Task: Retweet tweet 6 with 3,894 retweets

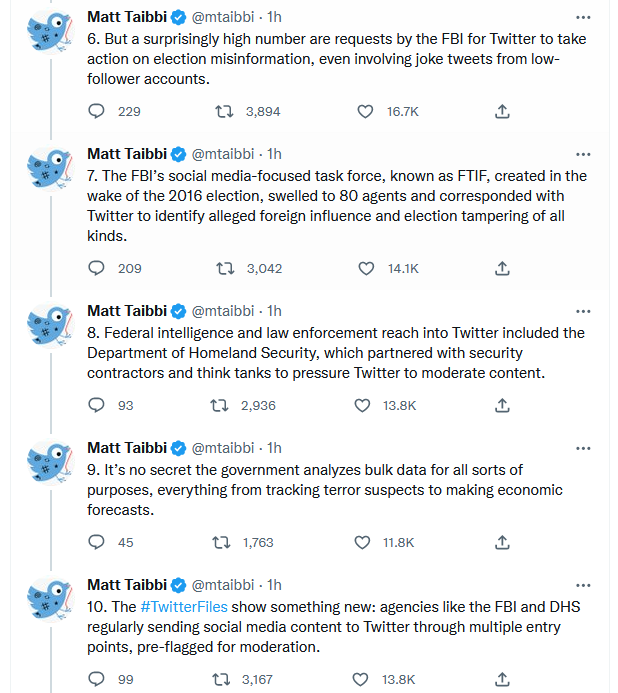Action: click(224, 111)
